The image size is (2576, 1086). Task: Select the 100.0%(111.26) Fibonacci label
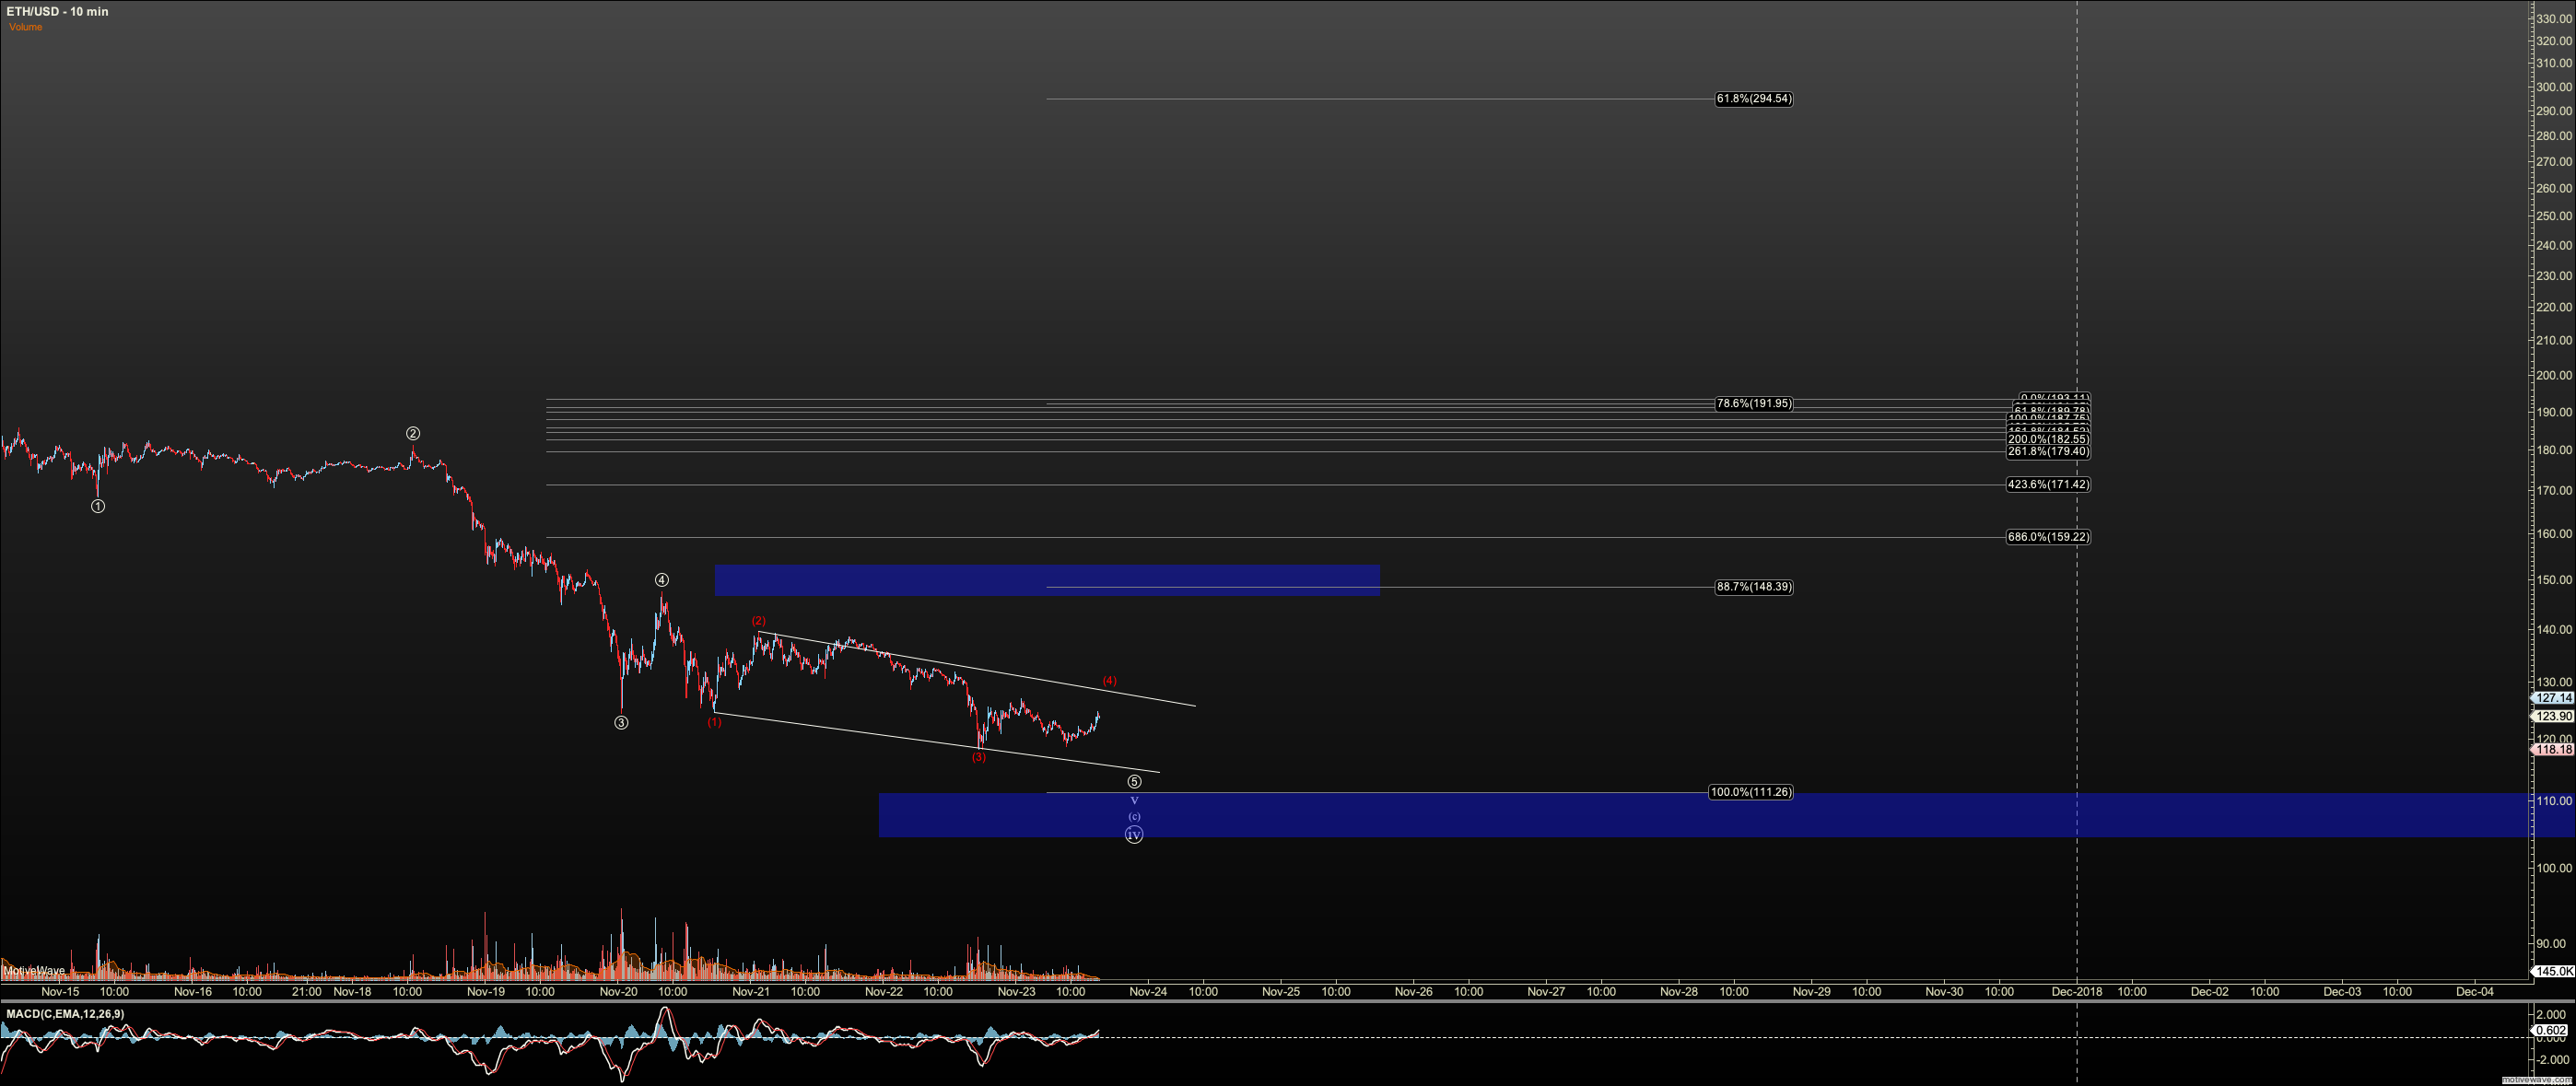(x=1751, y=792)
